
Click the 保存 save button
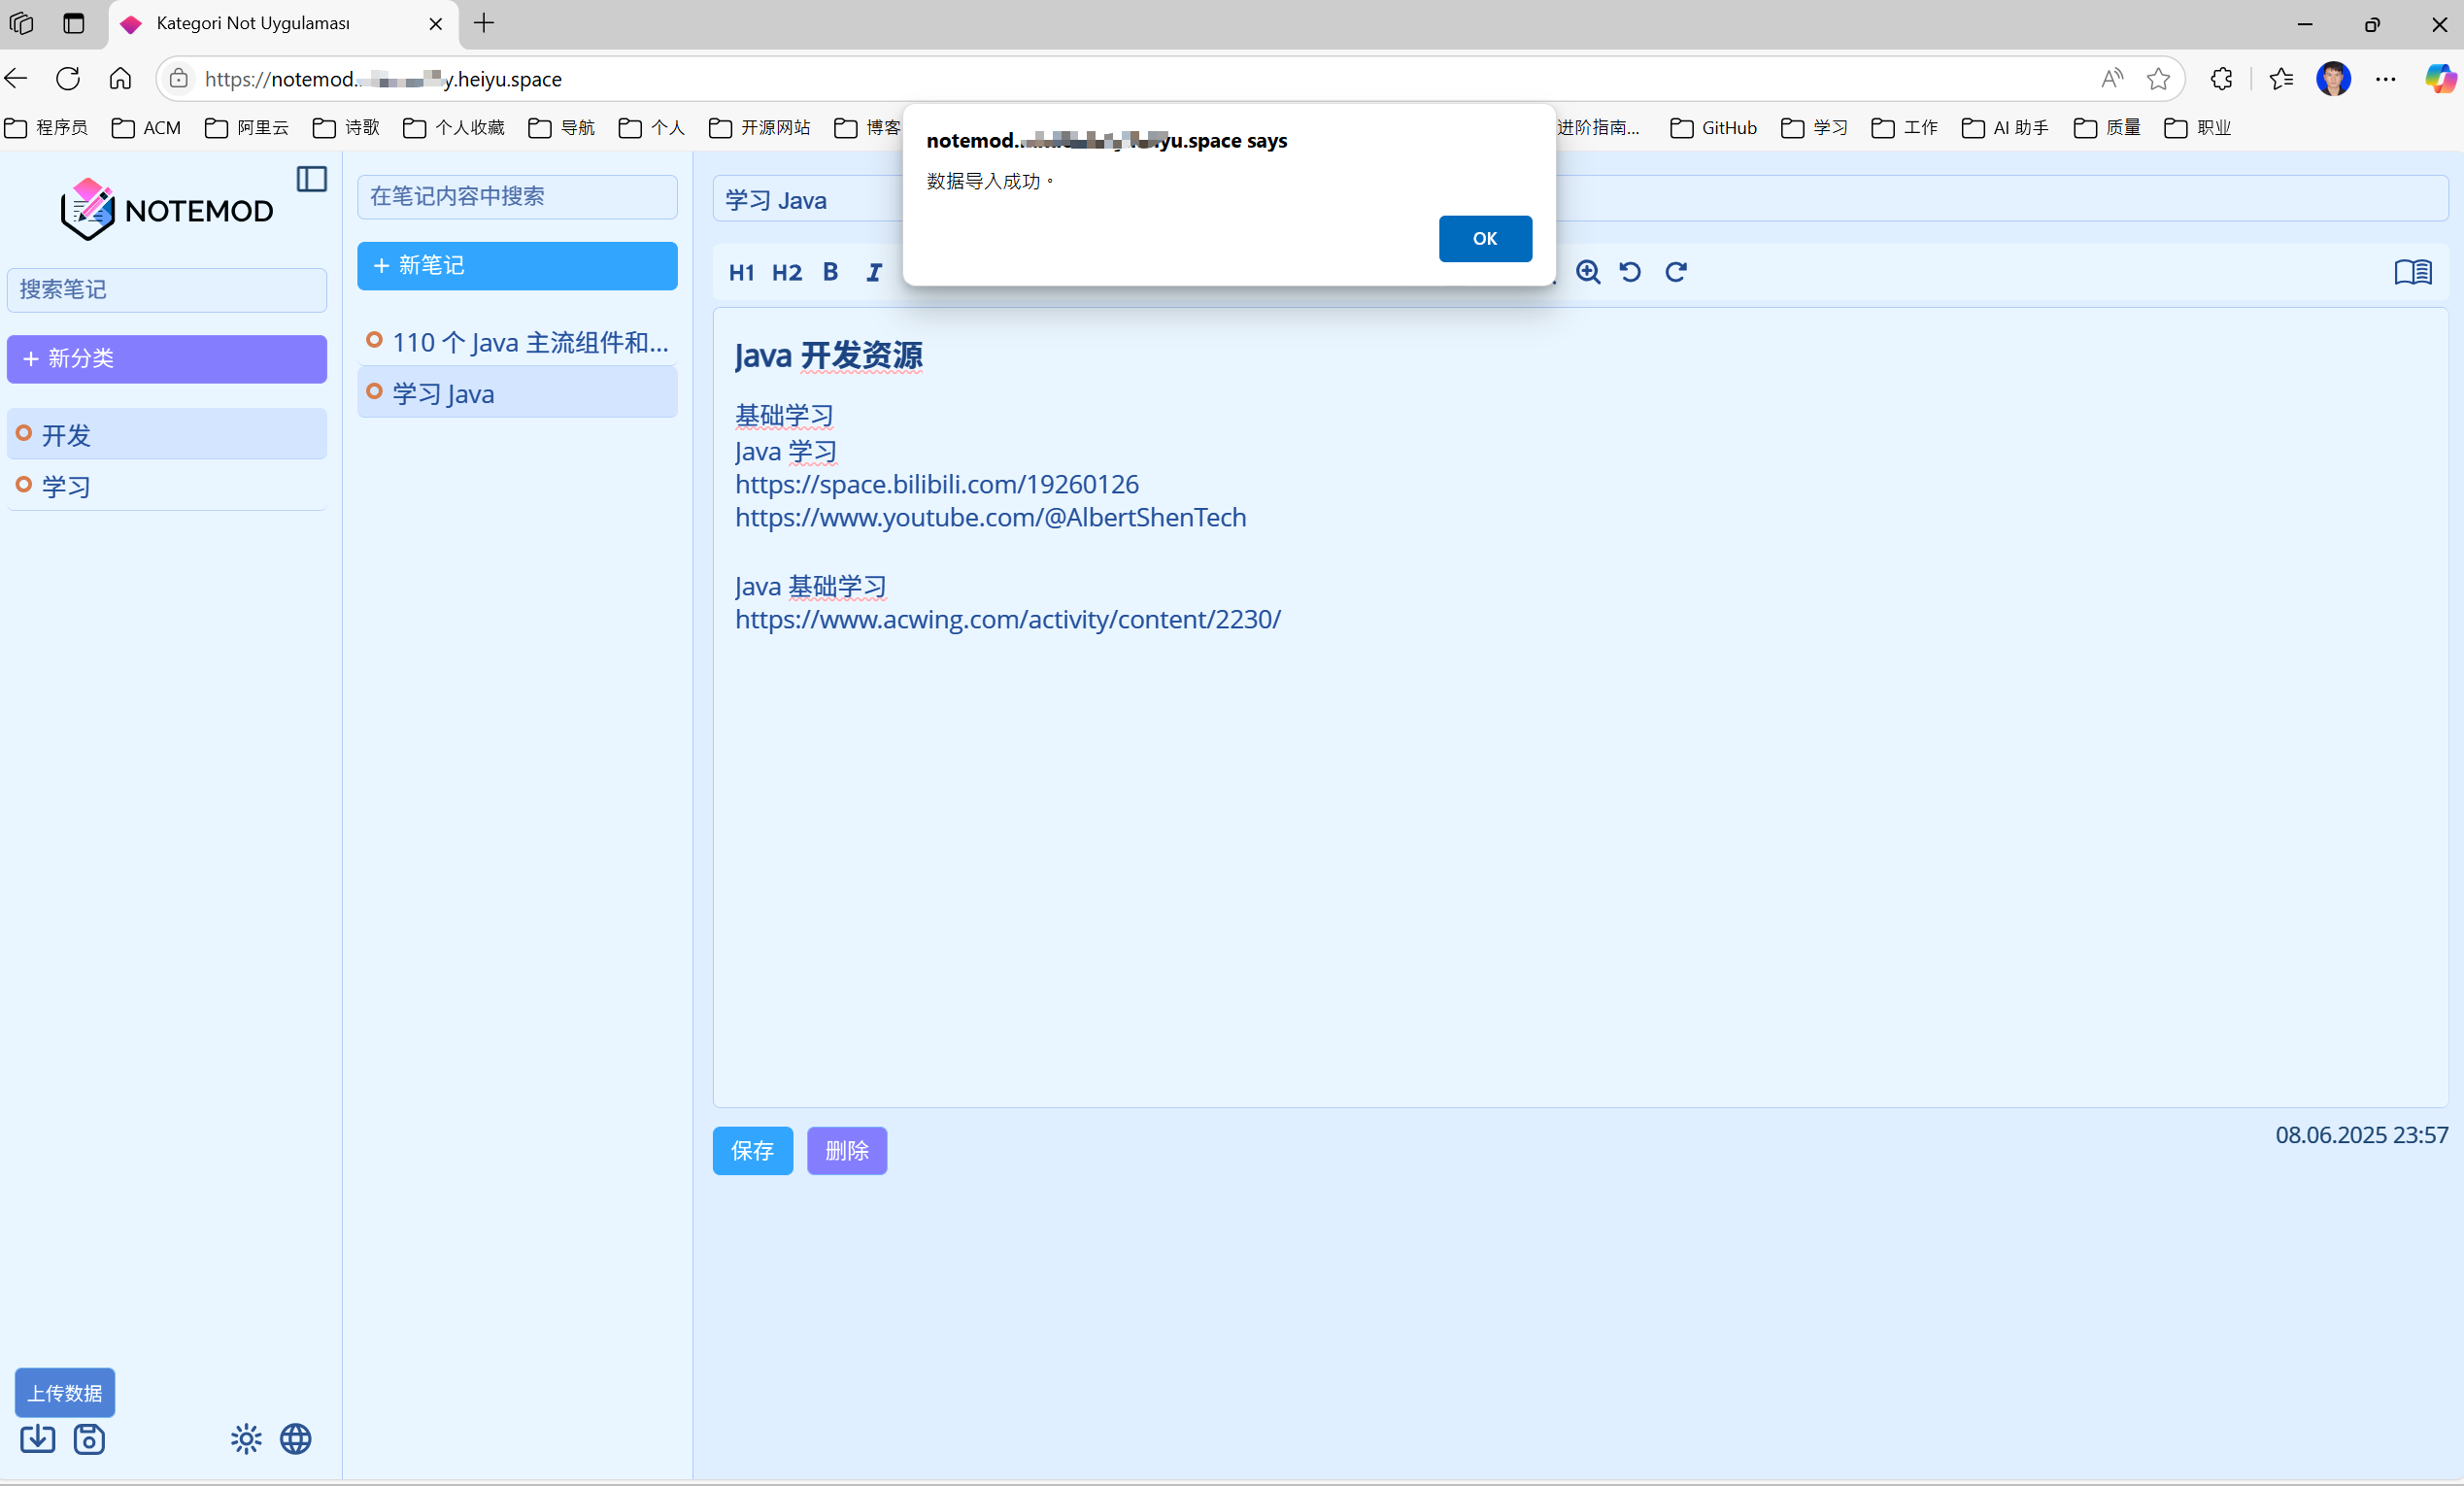[x=753, y=1151]
